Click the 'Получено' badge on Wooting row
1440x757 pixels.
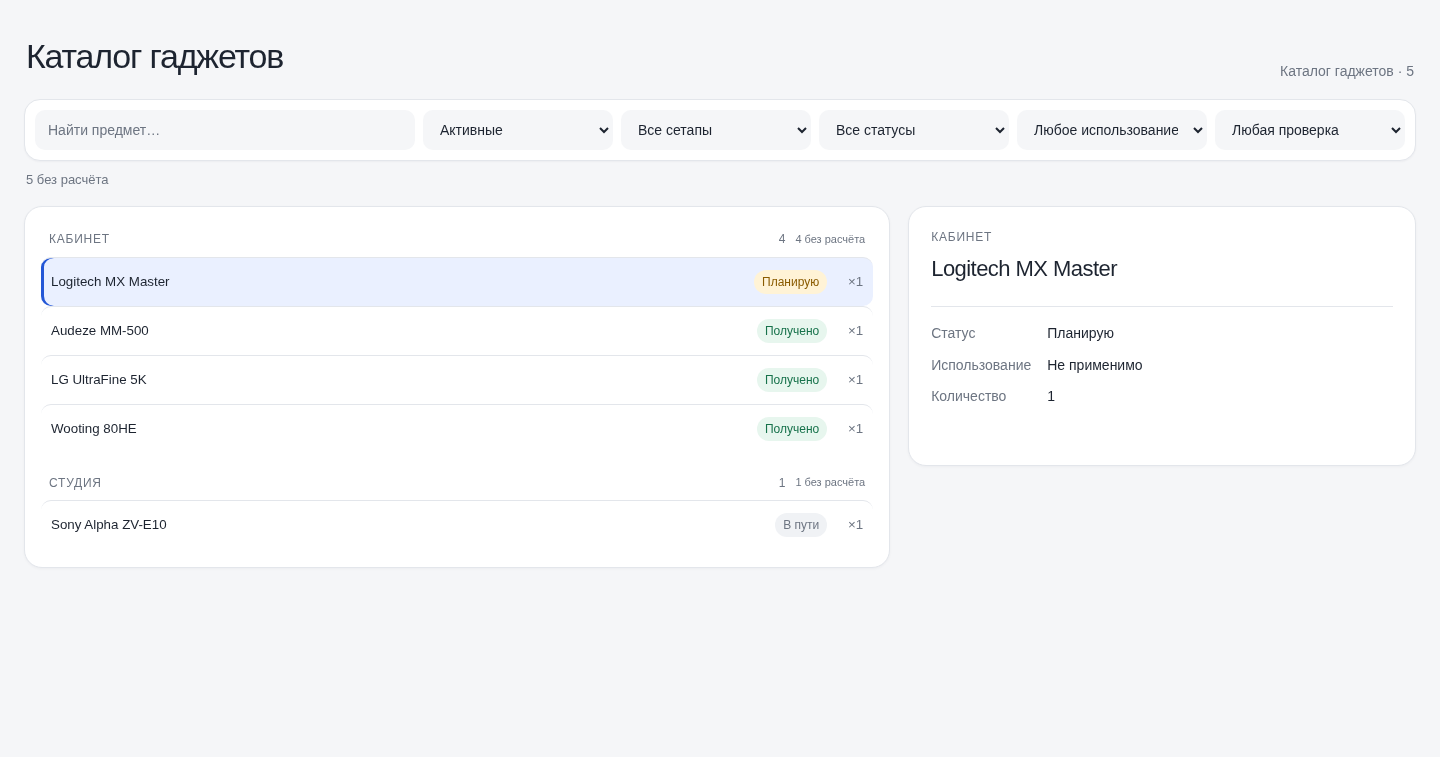(792, 429)
